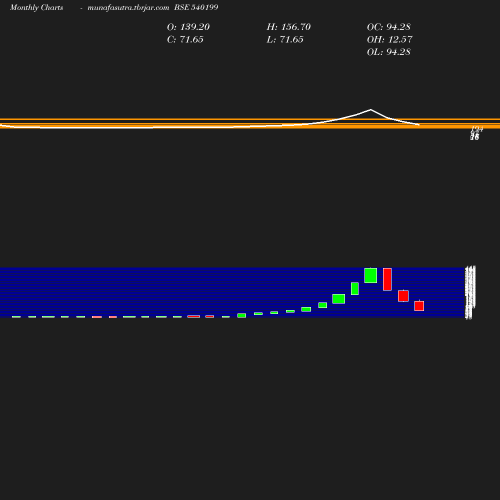Select the C: 71.65 close value

[185, 40]
